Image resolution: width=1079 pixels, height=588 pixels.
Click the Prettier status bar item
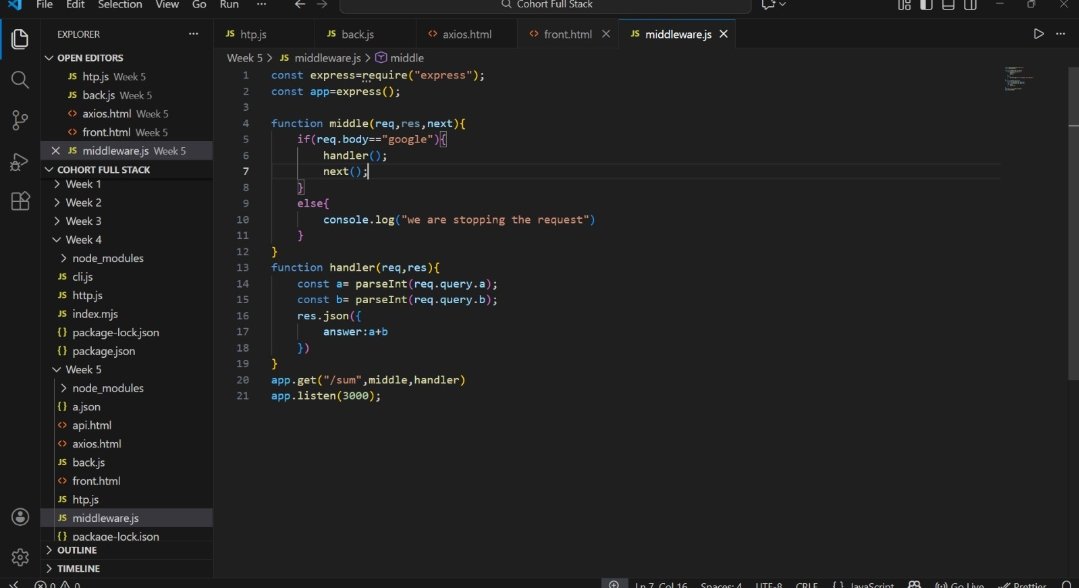pos(1023,585)
